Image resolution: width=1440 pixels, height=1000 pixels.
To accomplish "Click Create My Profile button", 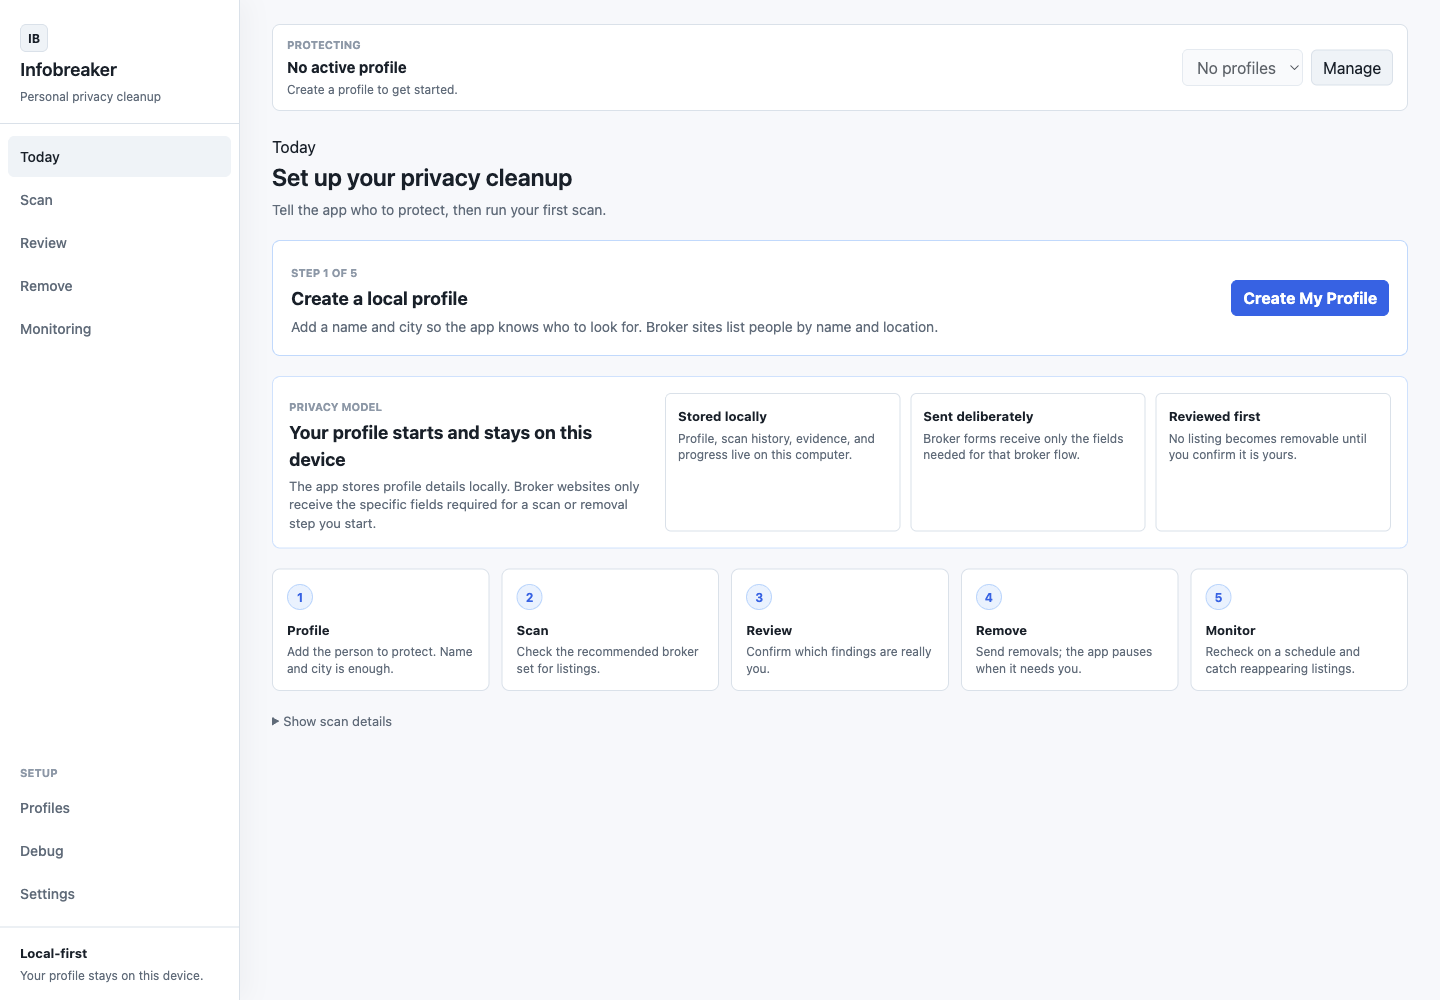I will pos(1310,298).
